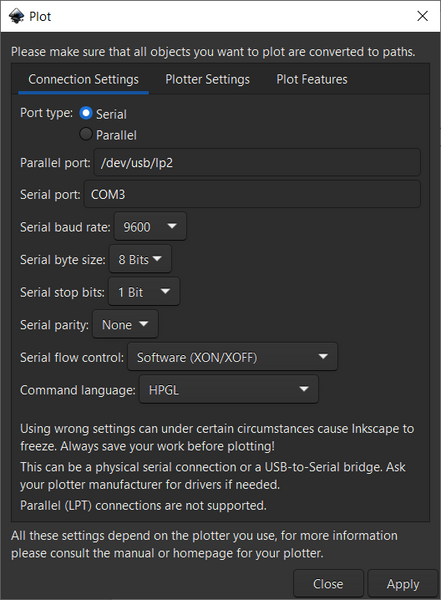Screen dimensions: 441x600
Task: Click the Close button
Action: pyautogui.click(x=328, y=584)
